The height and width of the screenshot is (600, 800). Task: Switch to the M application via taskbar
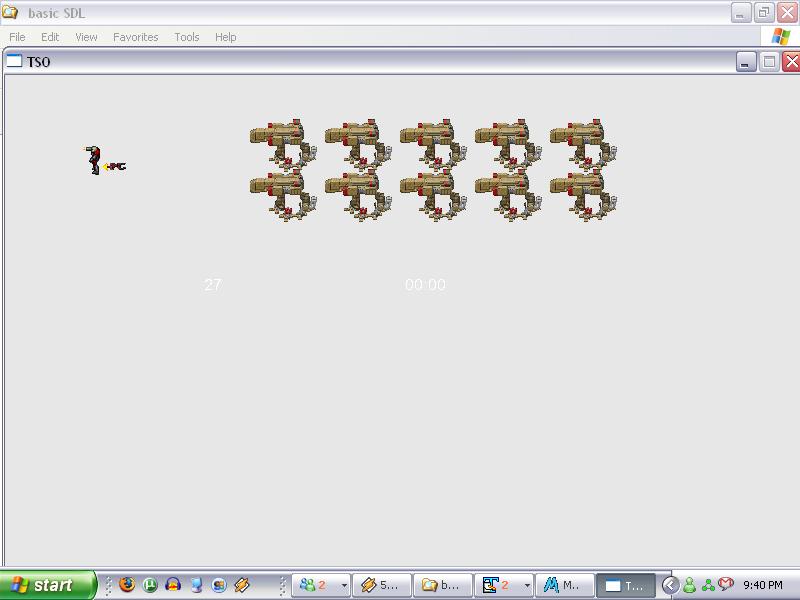pyautogui.click(x=567, y=585)
